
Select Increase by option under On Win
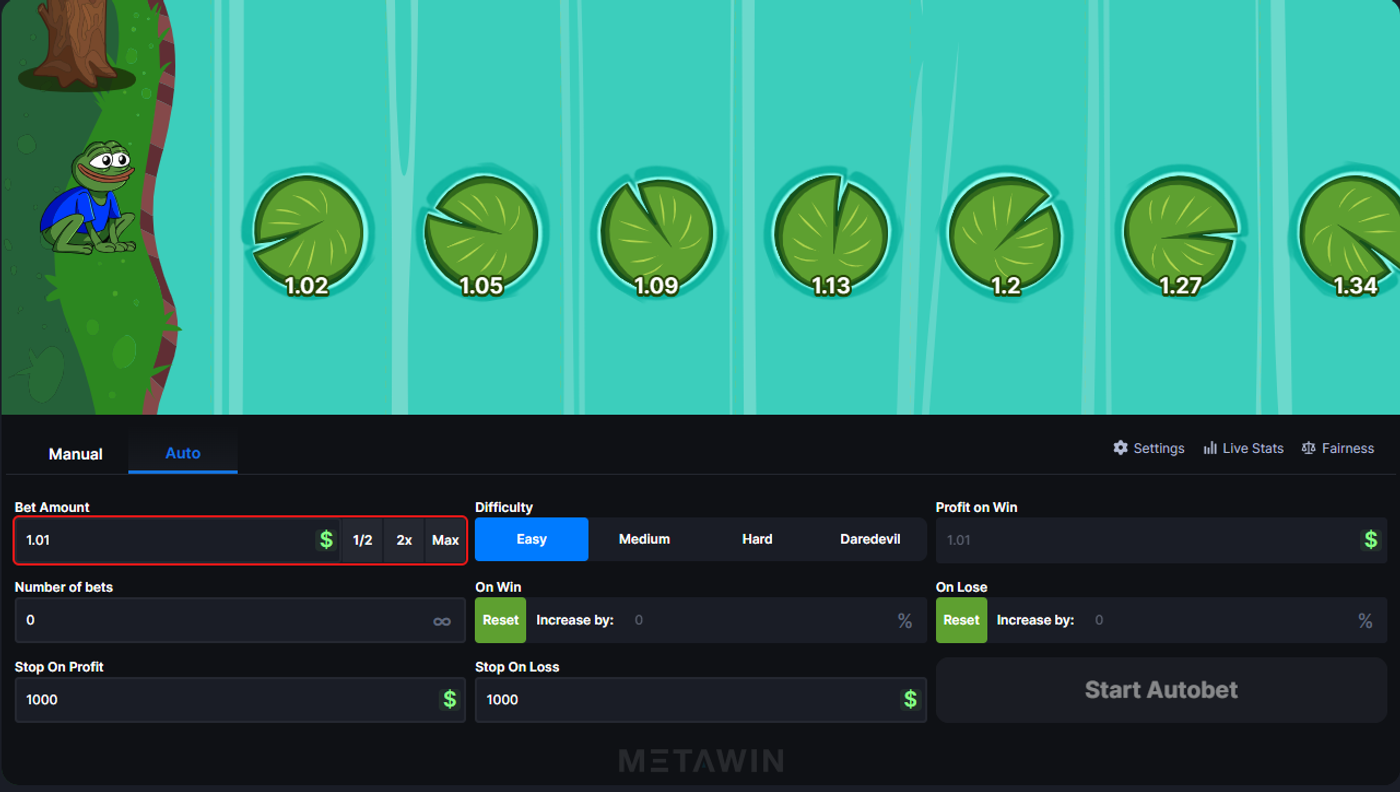[x=575, y=620]
